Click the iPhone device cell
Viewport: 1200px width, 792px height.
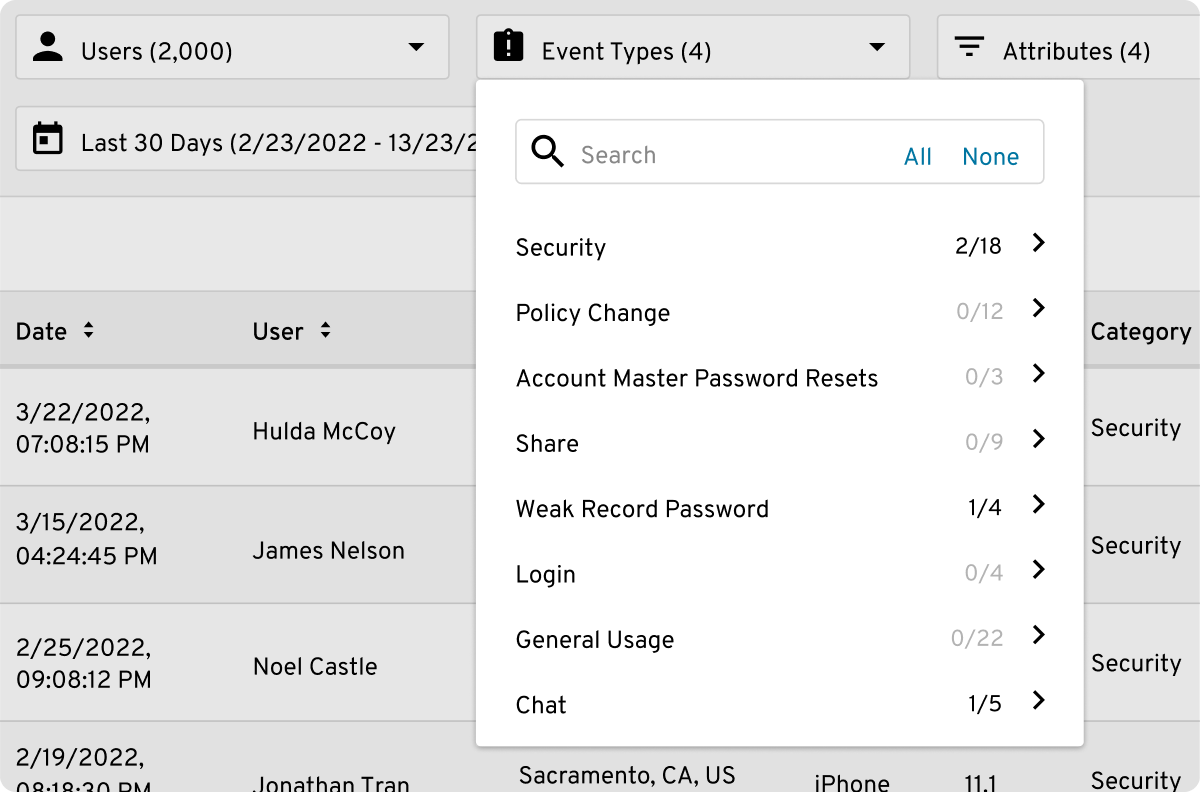point(852,782)
